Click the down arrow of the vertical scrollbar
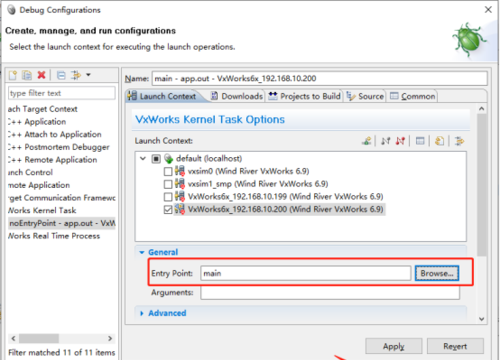 pos(481,319)
